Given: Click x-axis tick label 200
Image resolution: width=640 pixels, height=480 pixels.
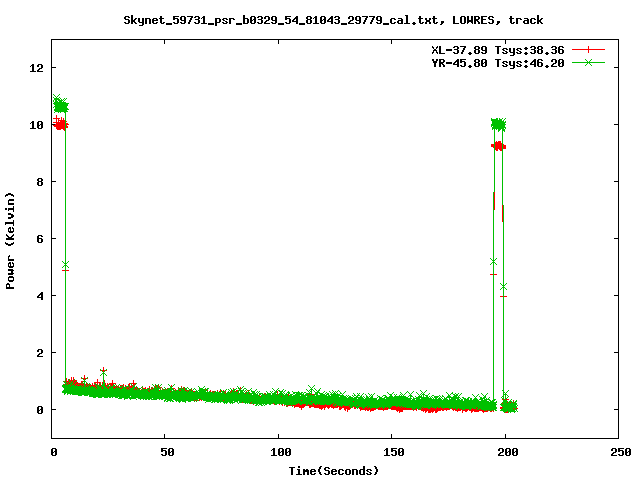Looking at the screenshot, I should [507, 452].
